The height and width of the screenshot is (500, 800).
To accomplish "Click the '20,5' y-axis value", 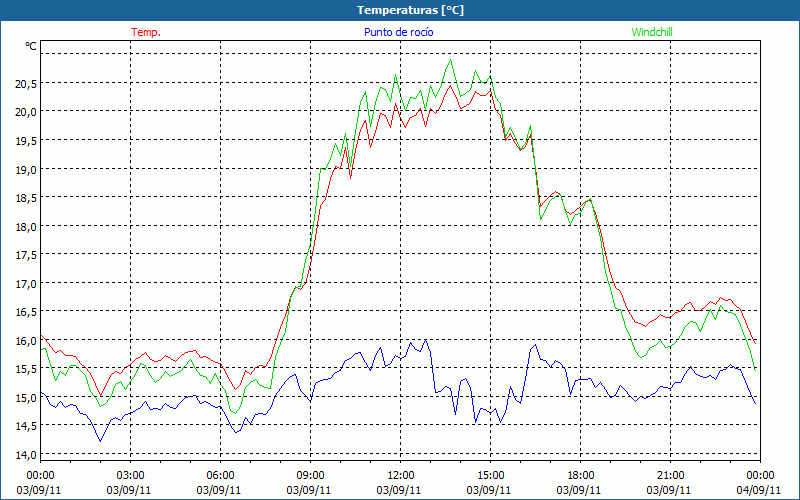I will [26, 84].
